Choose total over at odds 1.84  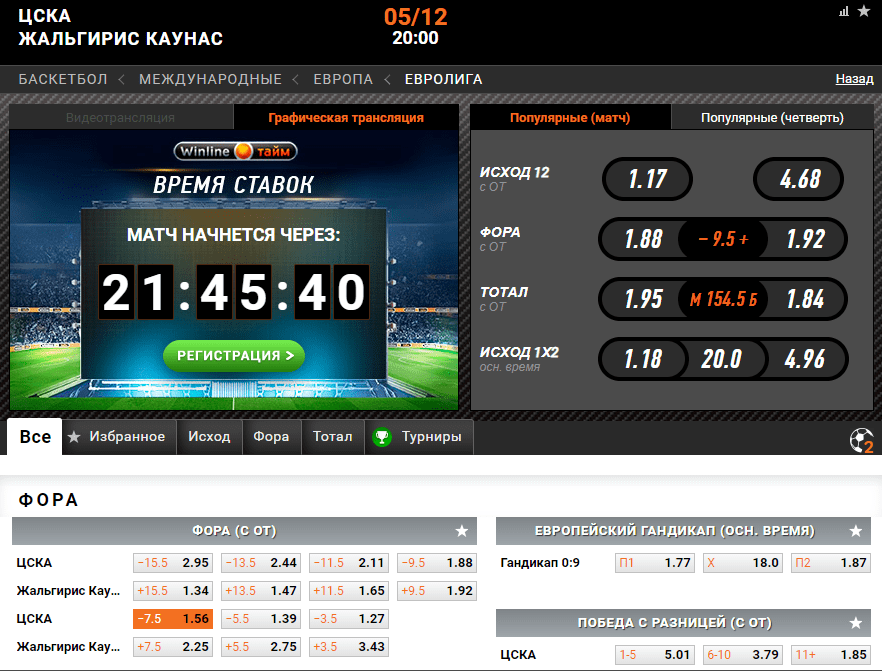[x=806, y=299]
